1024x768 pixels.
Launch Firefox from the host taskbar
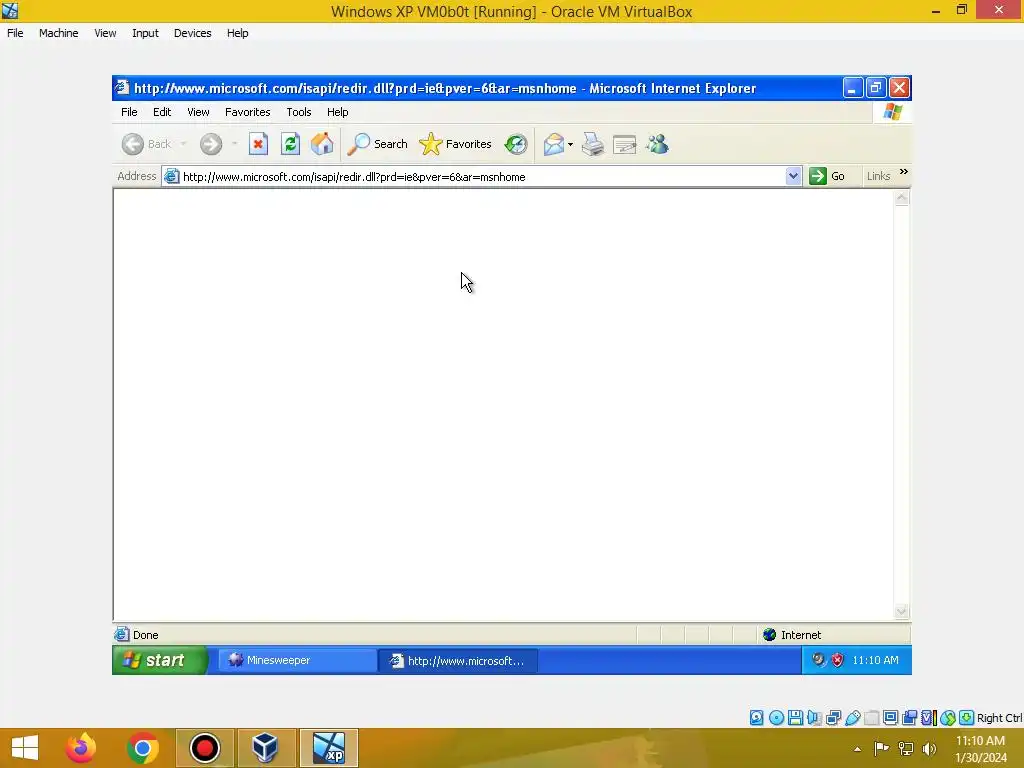(81, 748)
